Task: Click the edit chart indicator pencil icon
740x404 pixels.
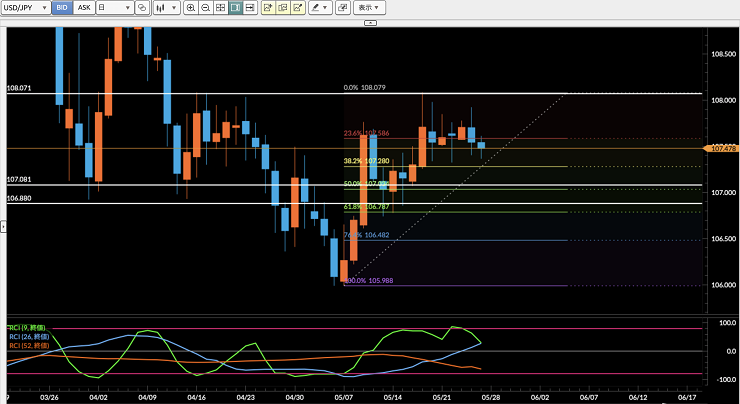Action: [x=297, y=8]
